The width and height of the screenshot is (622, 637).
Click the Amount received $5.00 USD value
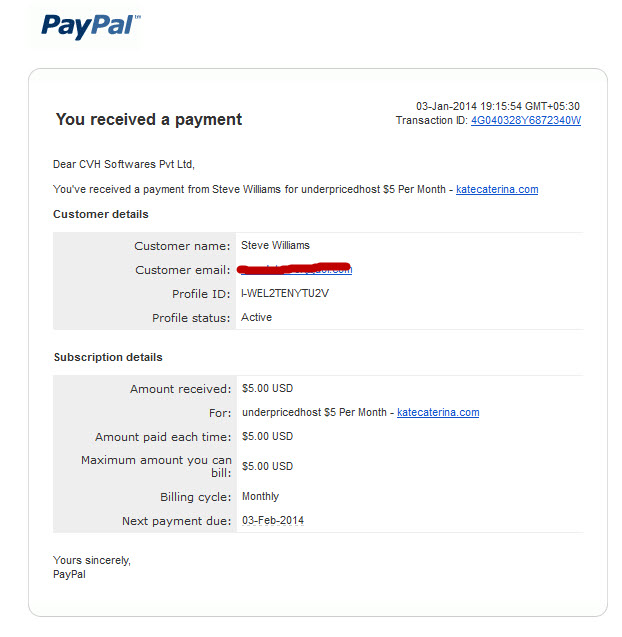pos(267,388)
